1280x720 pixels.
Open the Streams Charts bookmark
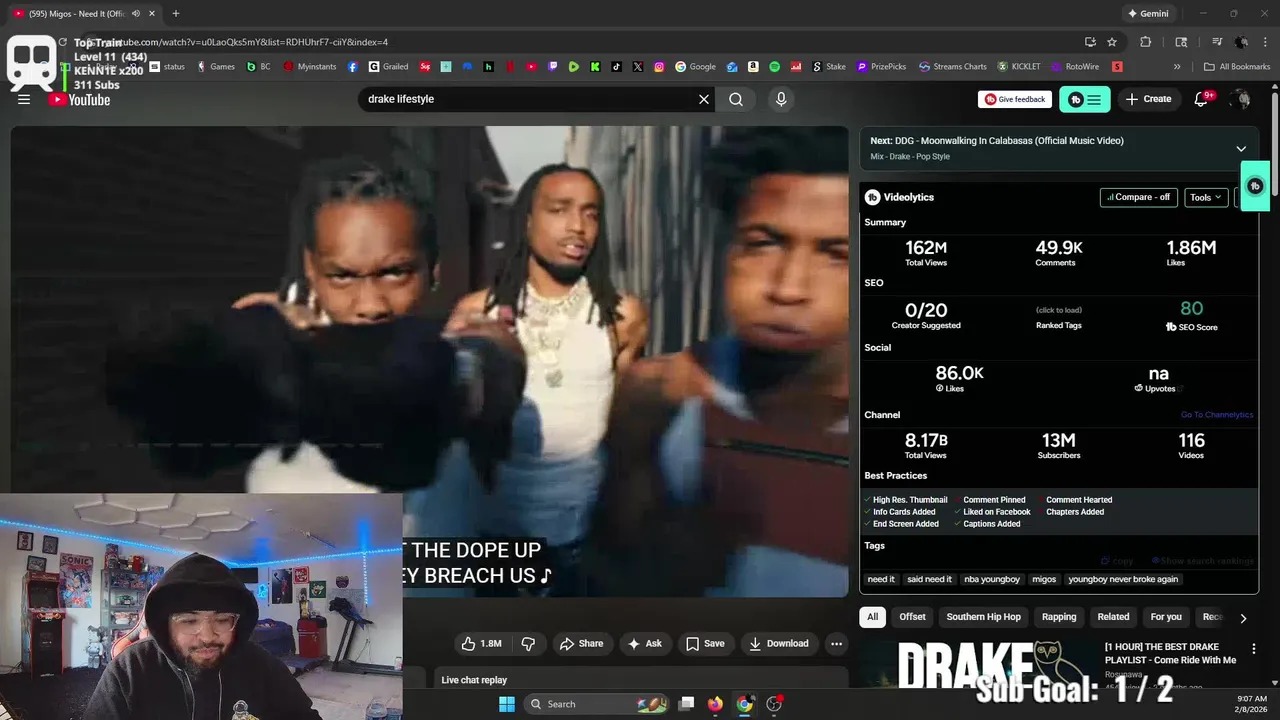point(953,67)
